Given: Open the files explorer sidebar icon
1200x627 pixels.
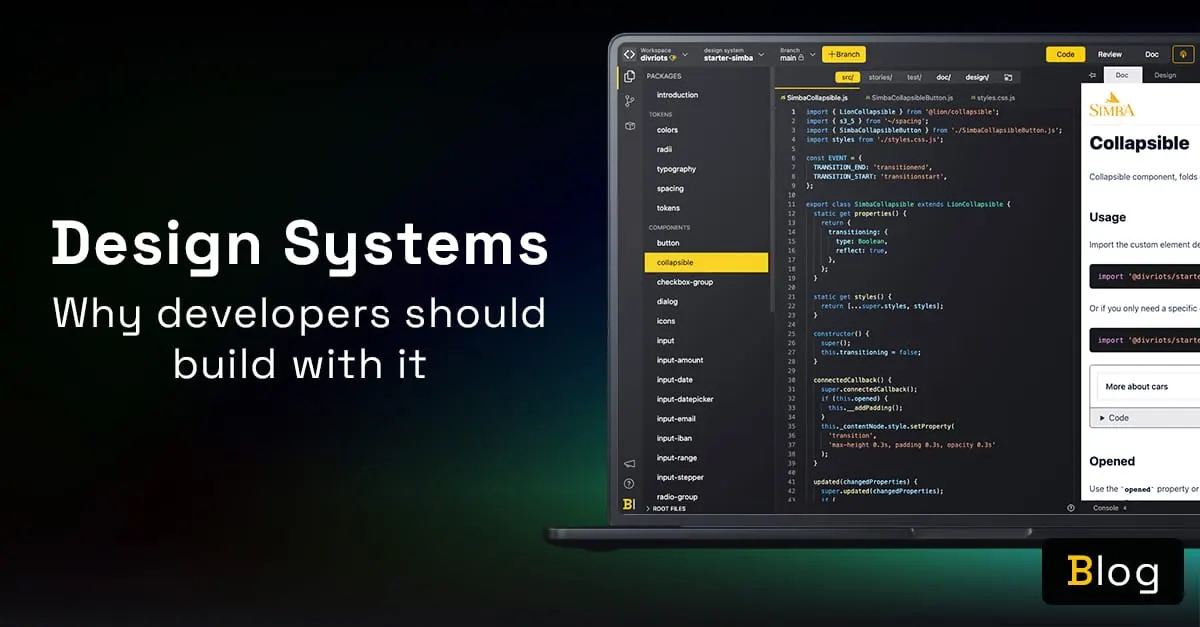Looking at the screenshot, I should click(629, 76).
